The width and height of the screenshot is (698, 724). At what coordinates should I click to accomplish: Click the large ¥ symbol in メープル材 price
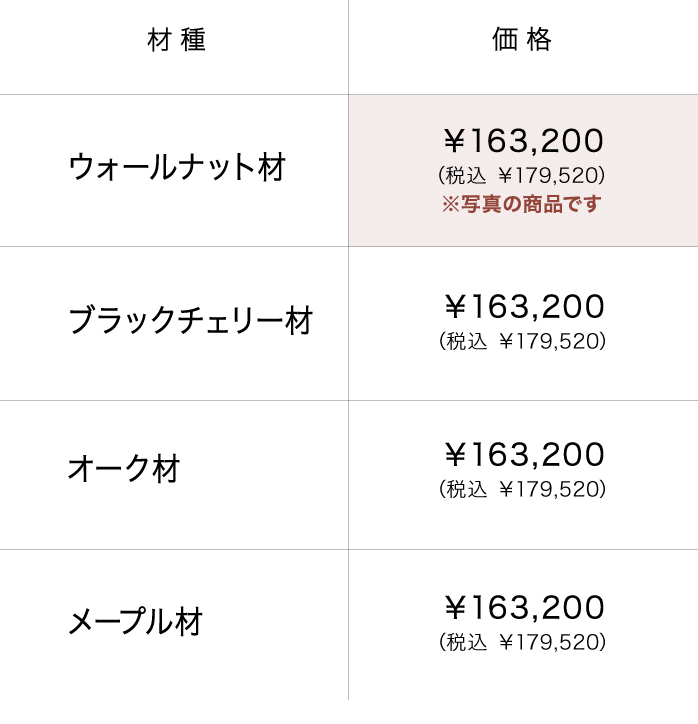pyautogui.click(x=455, y=608)
